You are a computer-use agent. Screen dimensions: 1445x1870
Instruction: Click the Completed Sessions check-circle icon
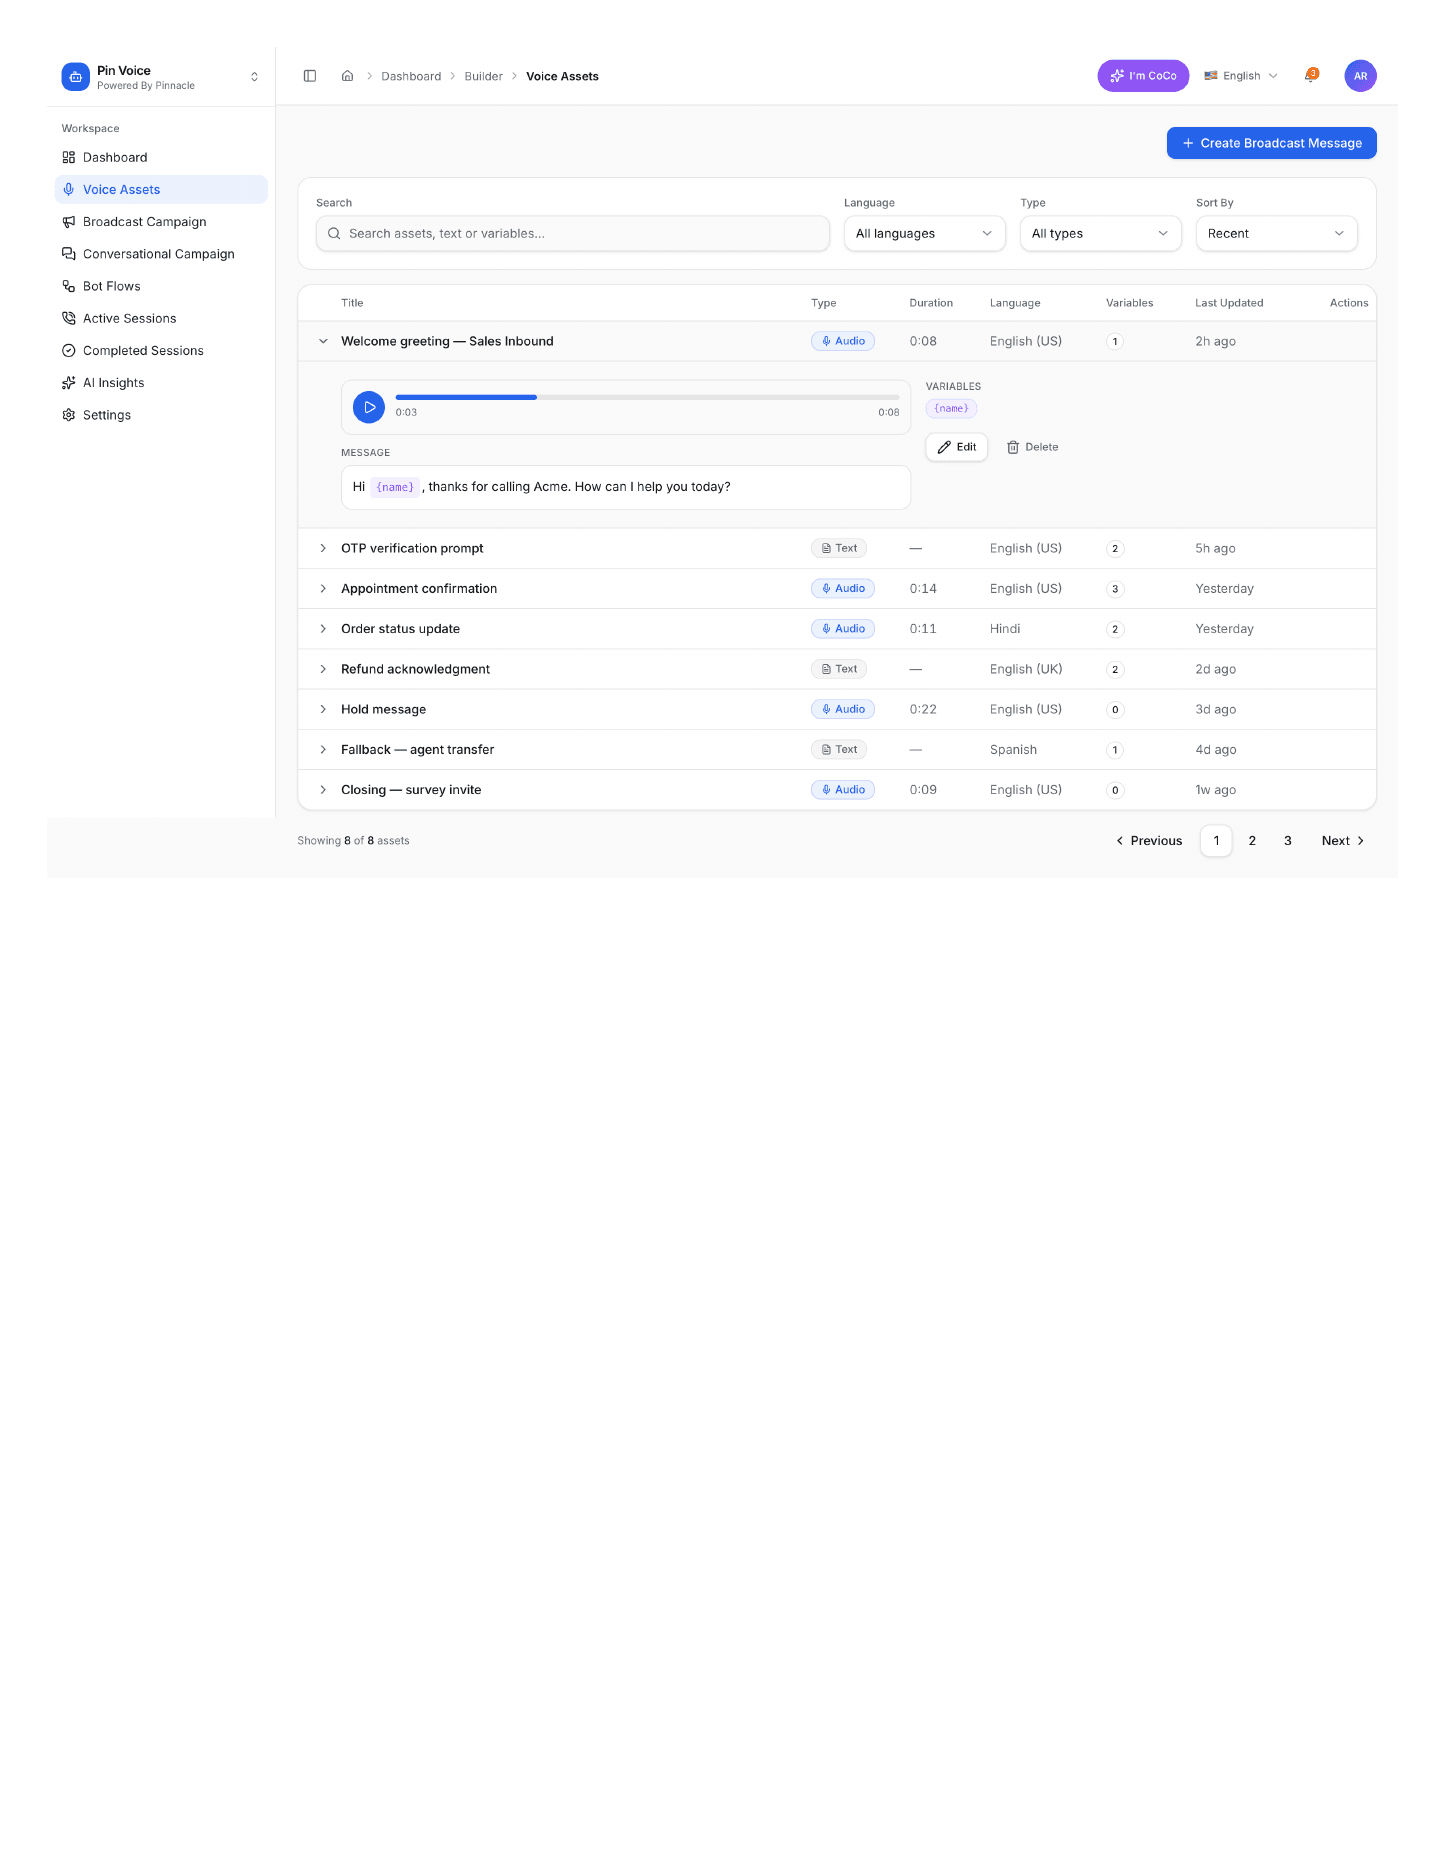(x=69, y=350)
